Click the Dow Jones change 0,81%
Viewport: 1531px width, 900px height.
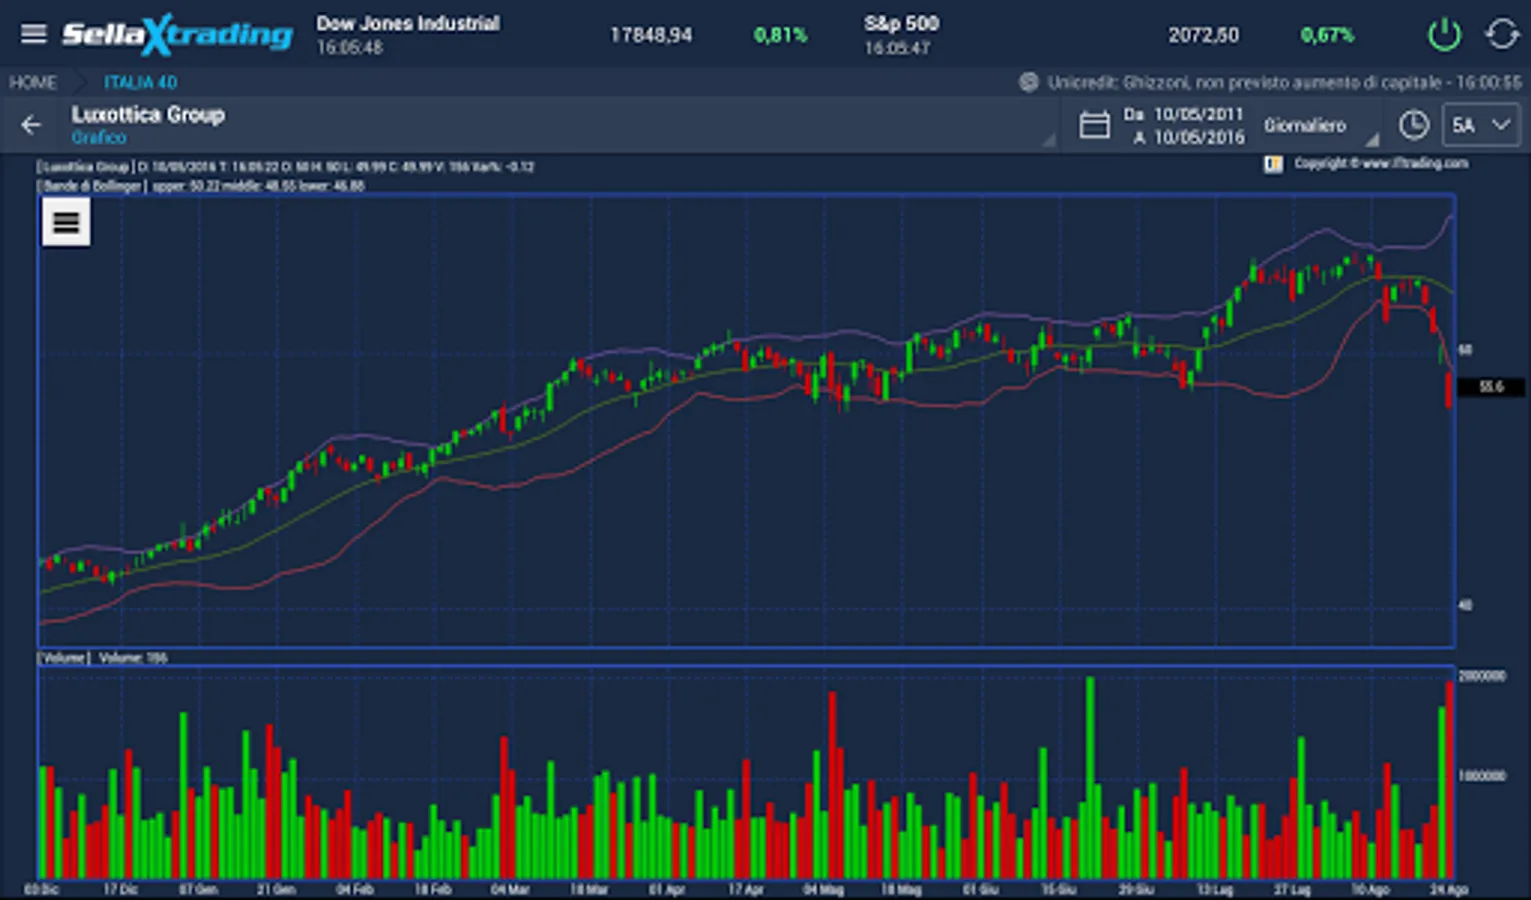(x=780, y=35)
